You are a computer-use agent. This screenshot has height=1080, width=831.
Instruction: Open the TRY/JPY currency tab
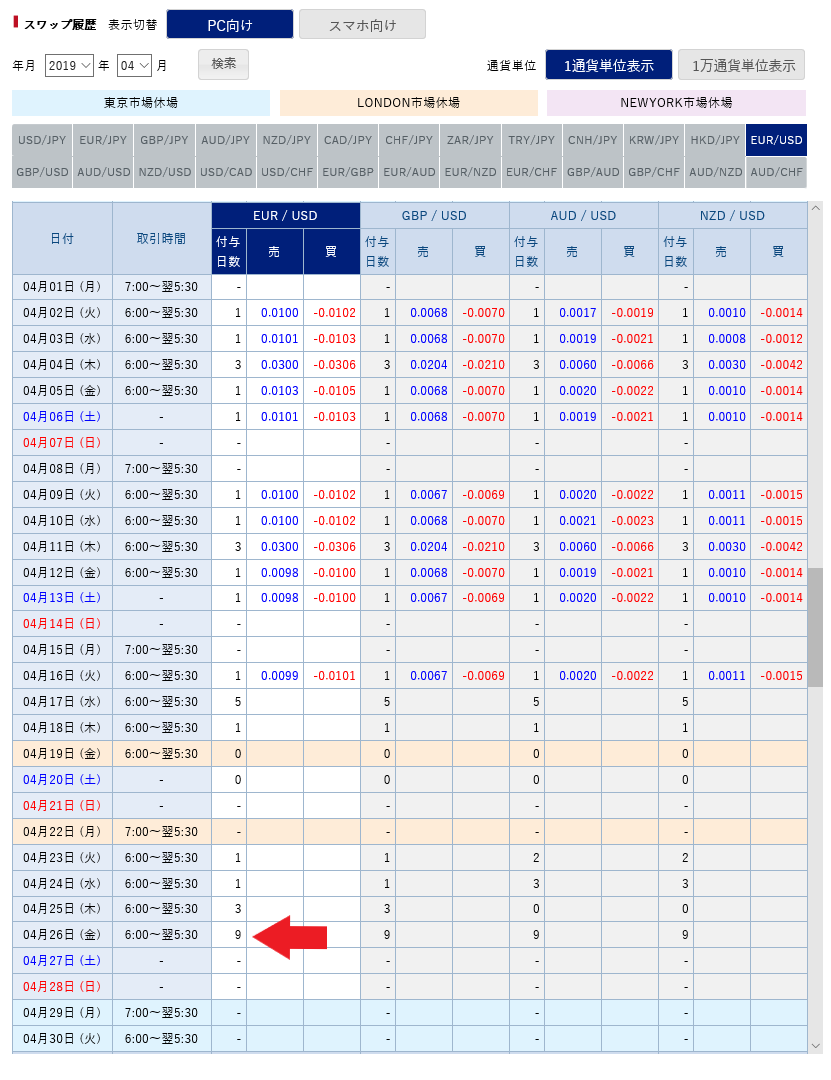(531, 140)
